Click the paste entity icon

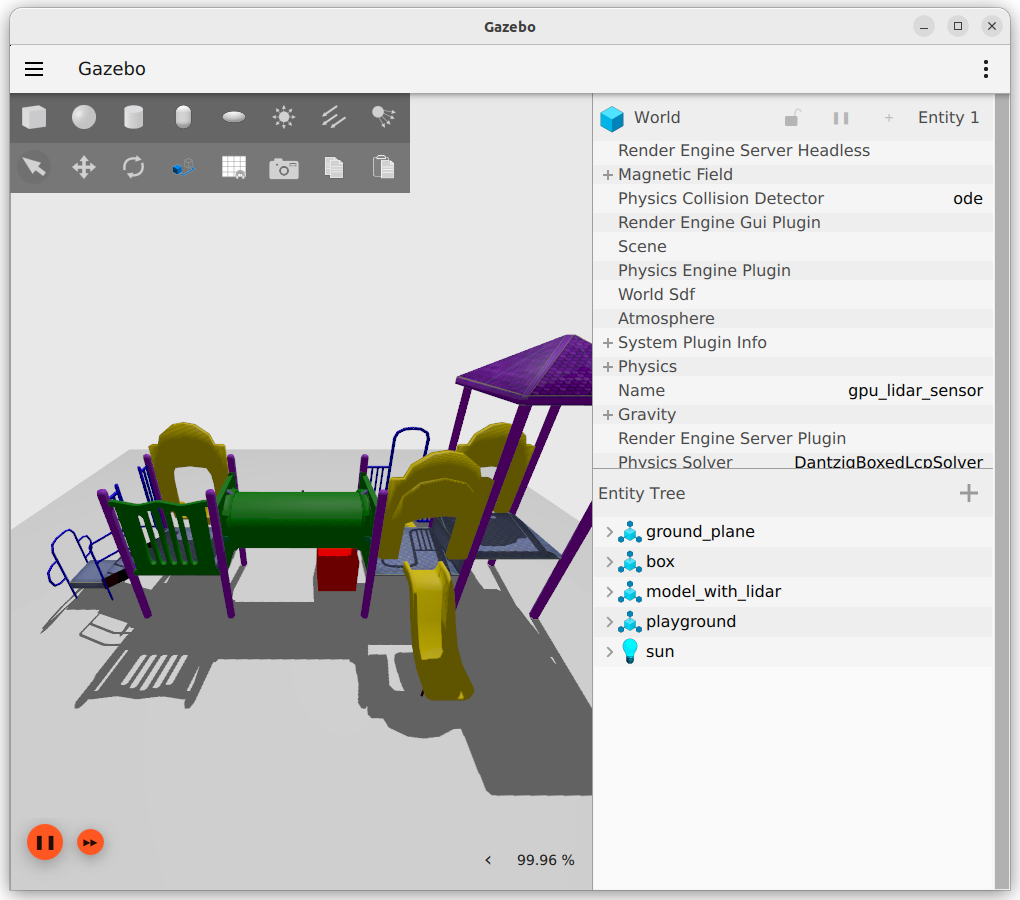pos(383,167)
